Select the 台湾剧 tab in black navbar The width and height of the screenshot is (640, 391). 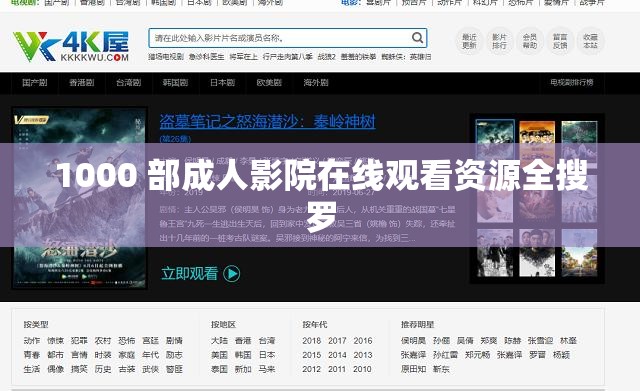(129, 82)
